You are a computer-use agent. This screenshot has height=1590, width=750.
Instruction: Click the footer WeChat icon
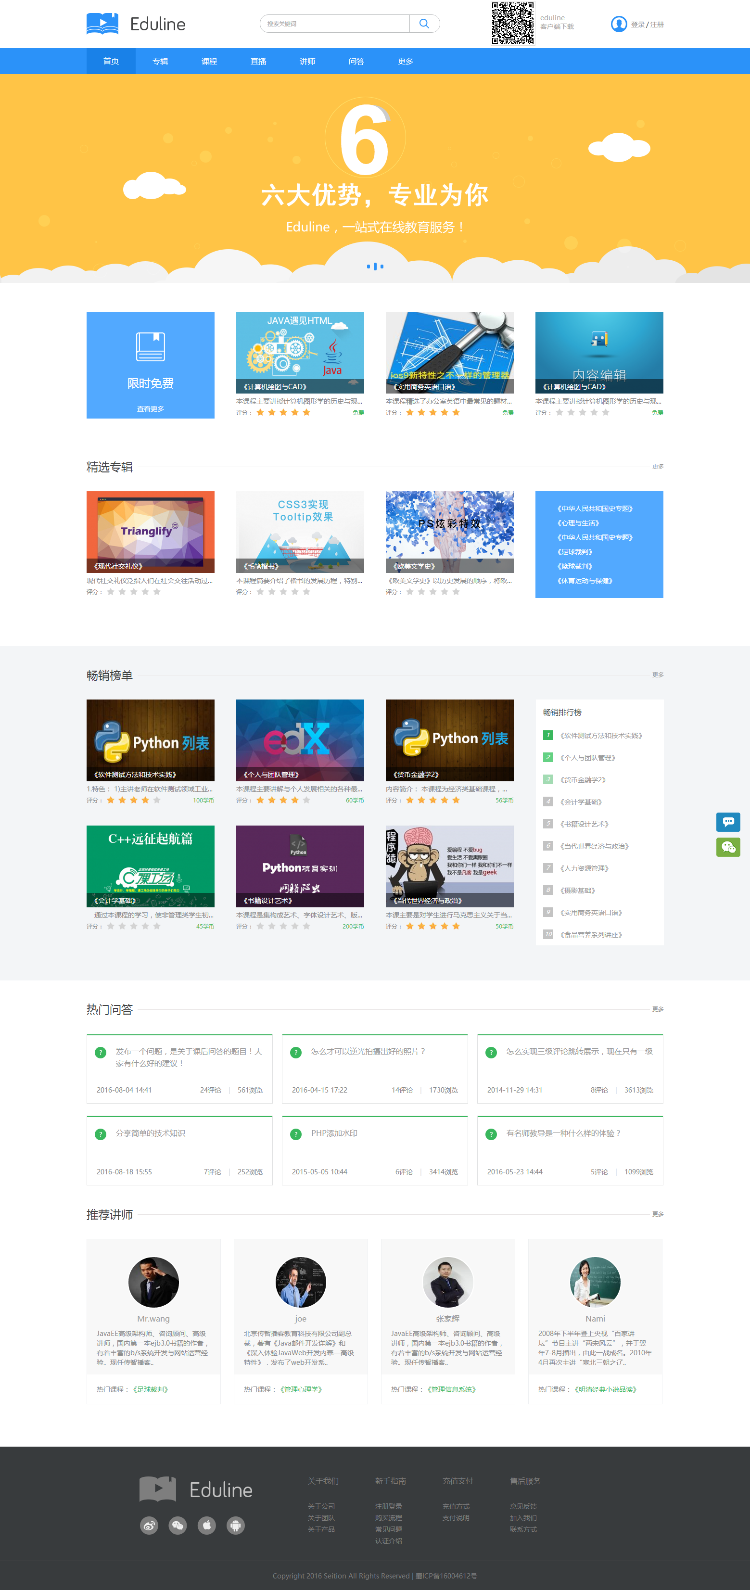point(178,1525)
